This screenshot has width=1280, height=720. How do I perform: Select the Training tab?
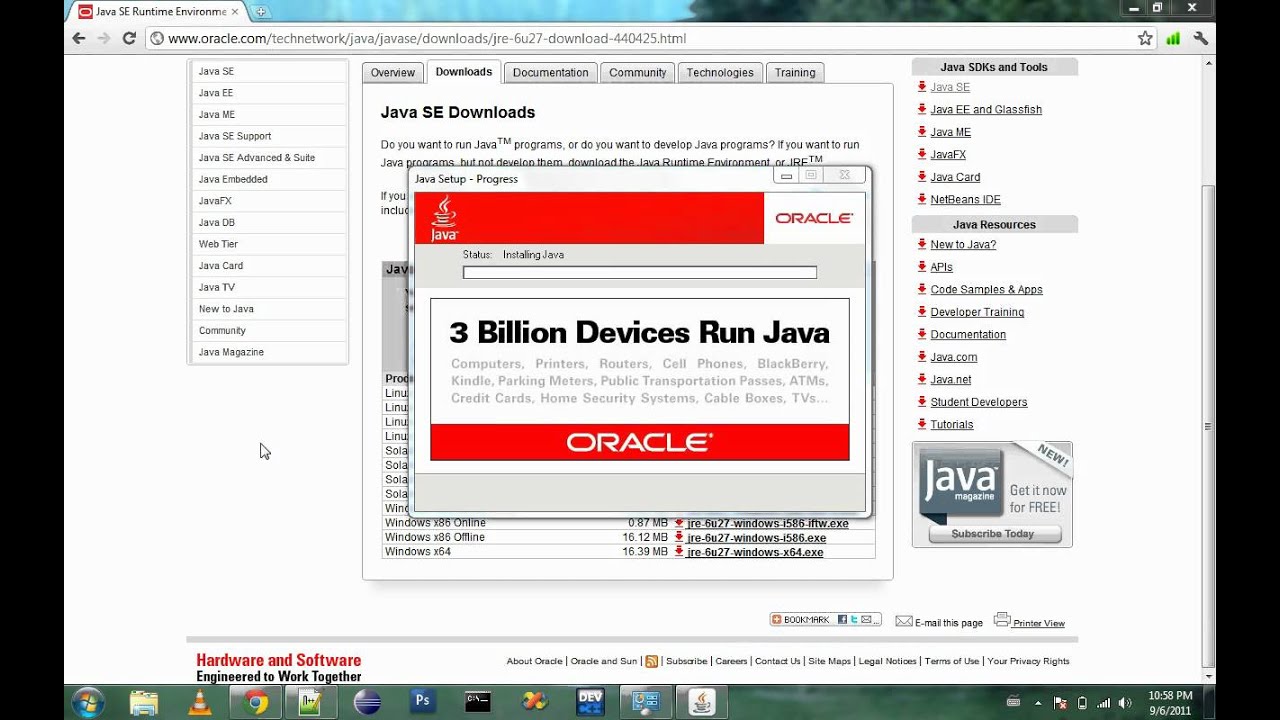coord(795,72)
